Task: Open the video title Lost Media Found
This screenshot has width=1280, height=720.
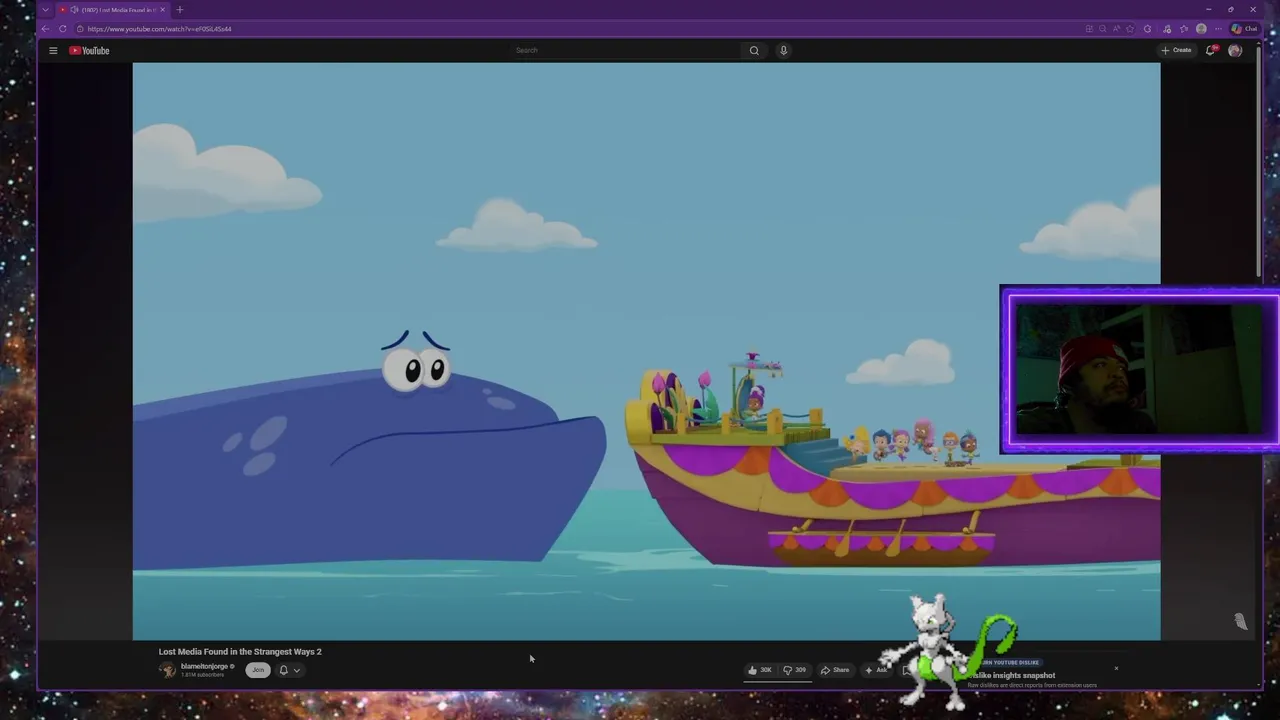Action: (x=240, y=652)
